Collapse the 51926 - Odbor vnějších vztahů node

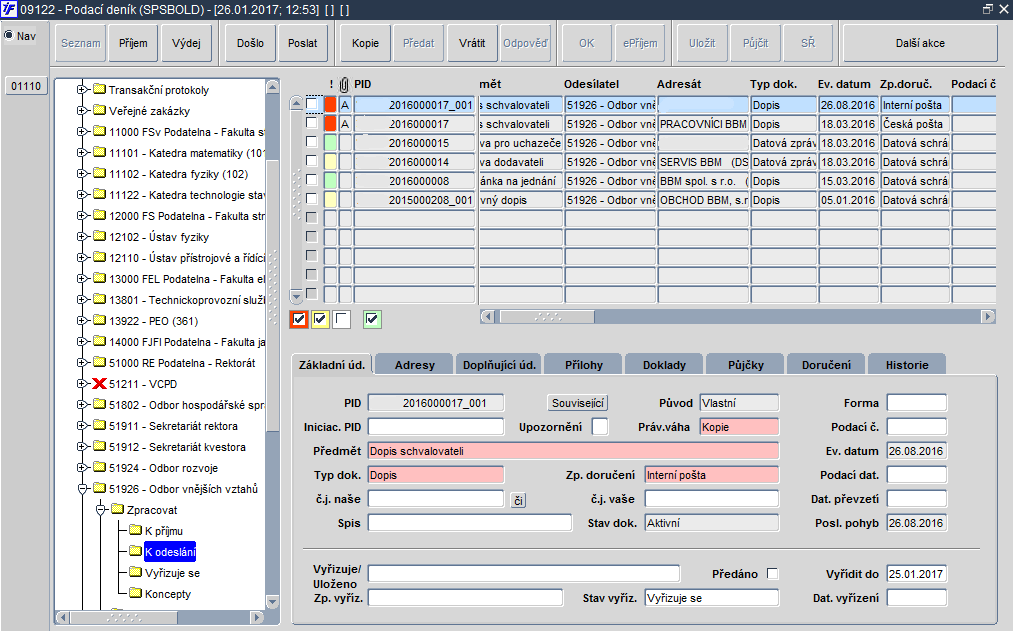point(83,489)
